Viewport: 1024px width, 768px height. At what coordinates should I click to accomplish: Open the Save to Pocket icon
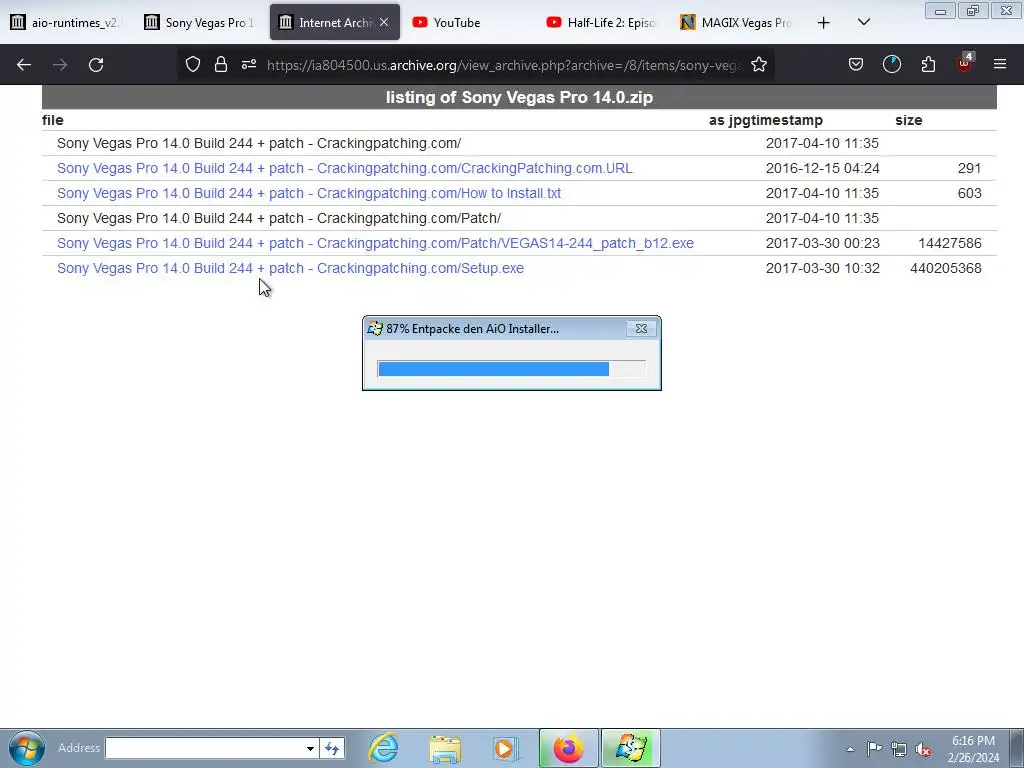(856, 64)
